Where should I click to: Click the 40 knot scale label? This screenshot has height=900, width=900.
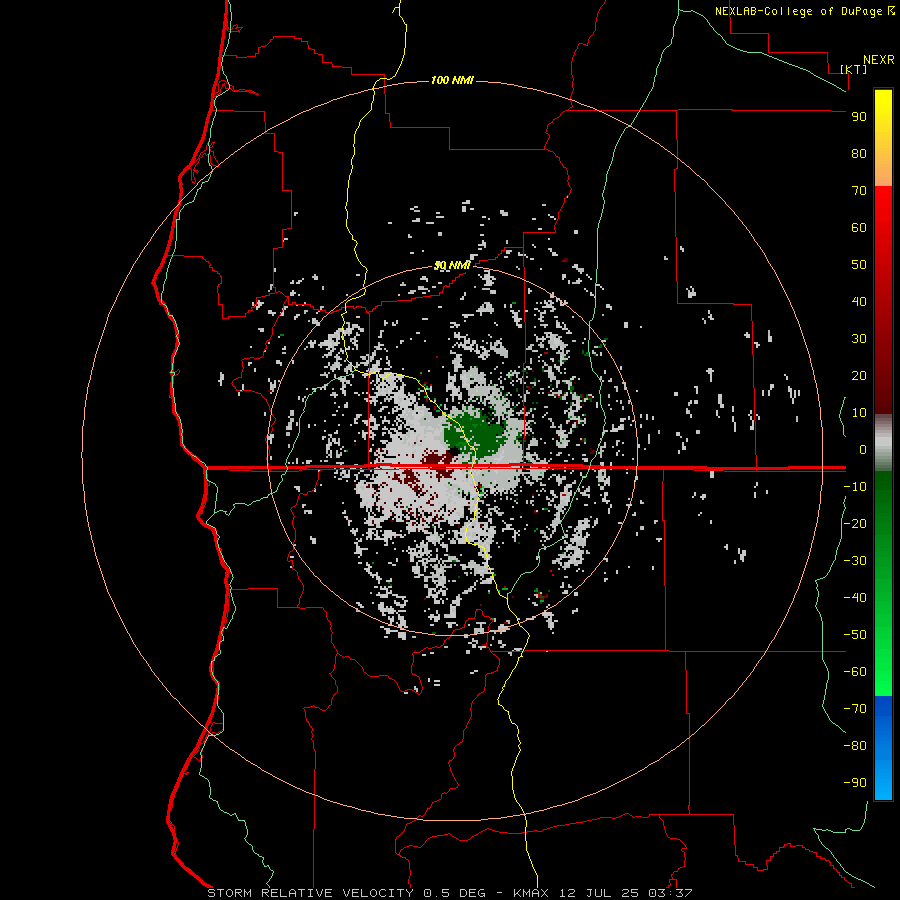tap(859, 302)
